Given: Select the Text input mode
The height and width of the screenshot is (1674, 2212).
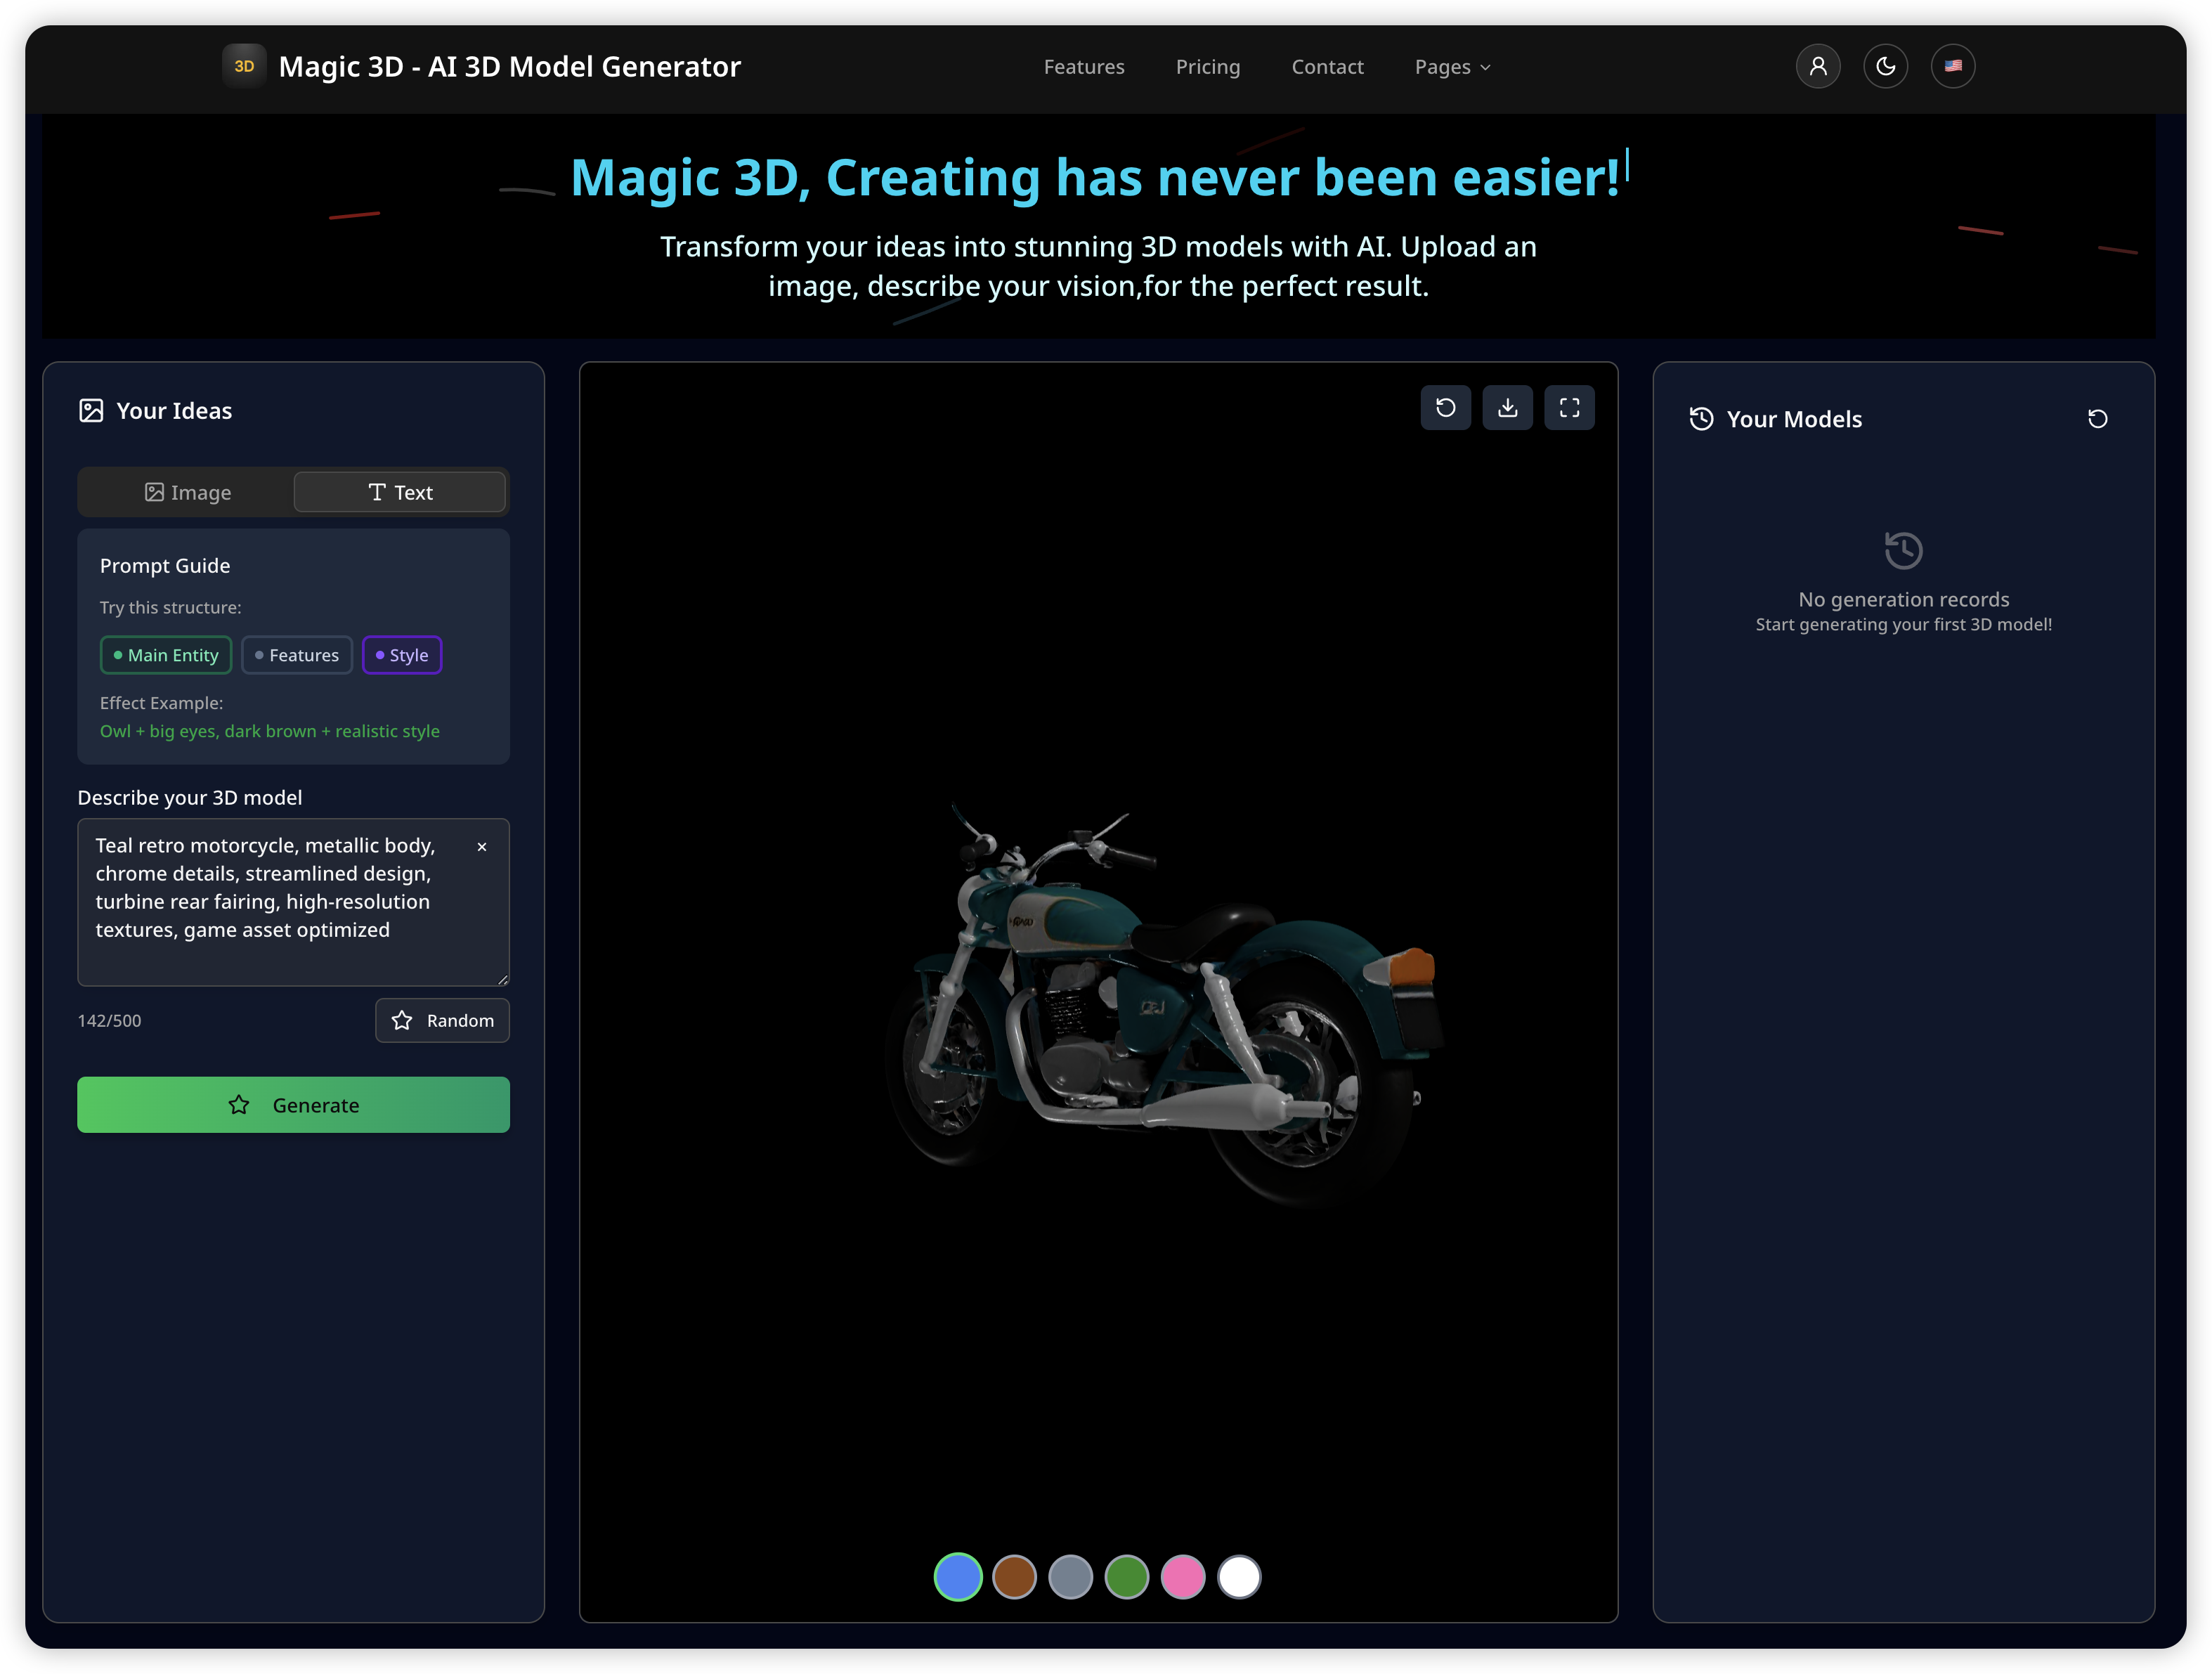Looking at the screenshot, I should (399, 492).
